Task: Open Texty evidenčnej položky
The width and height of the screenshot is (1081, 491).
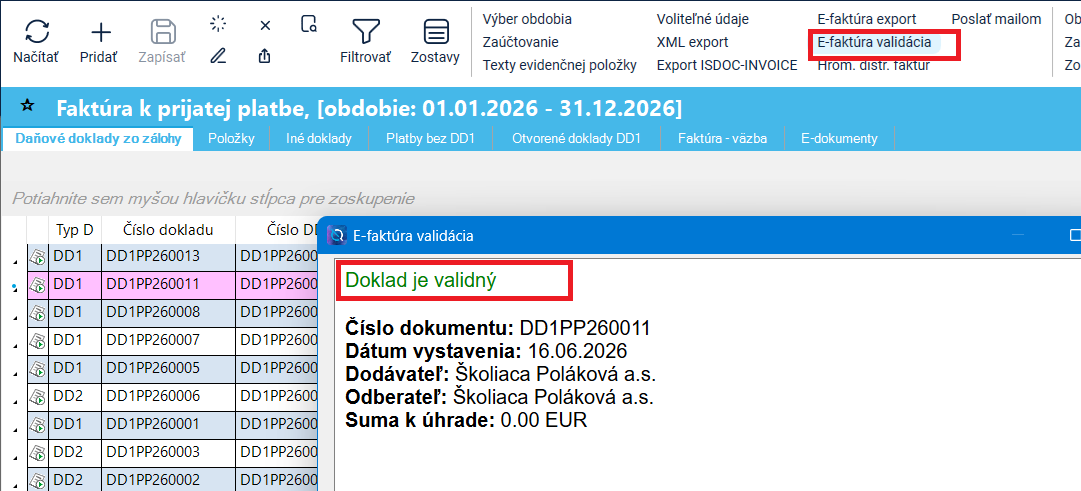Action: click(x=560, y=66)
